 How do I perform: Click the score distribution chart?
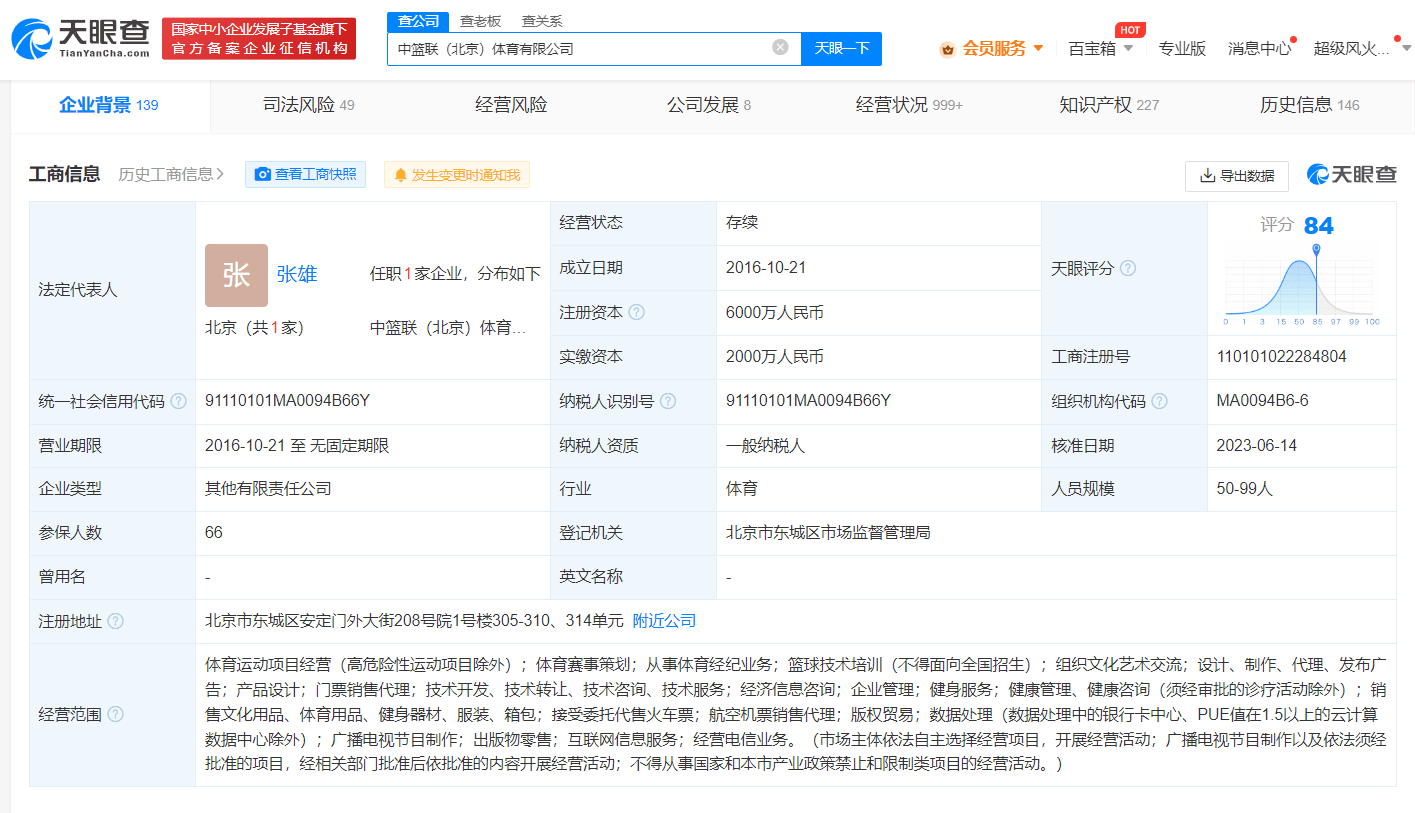pos(1302,285)
